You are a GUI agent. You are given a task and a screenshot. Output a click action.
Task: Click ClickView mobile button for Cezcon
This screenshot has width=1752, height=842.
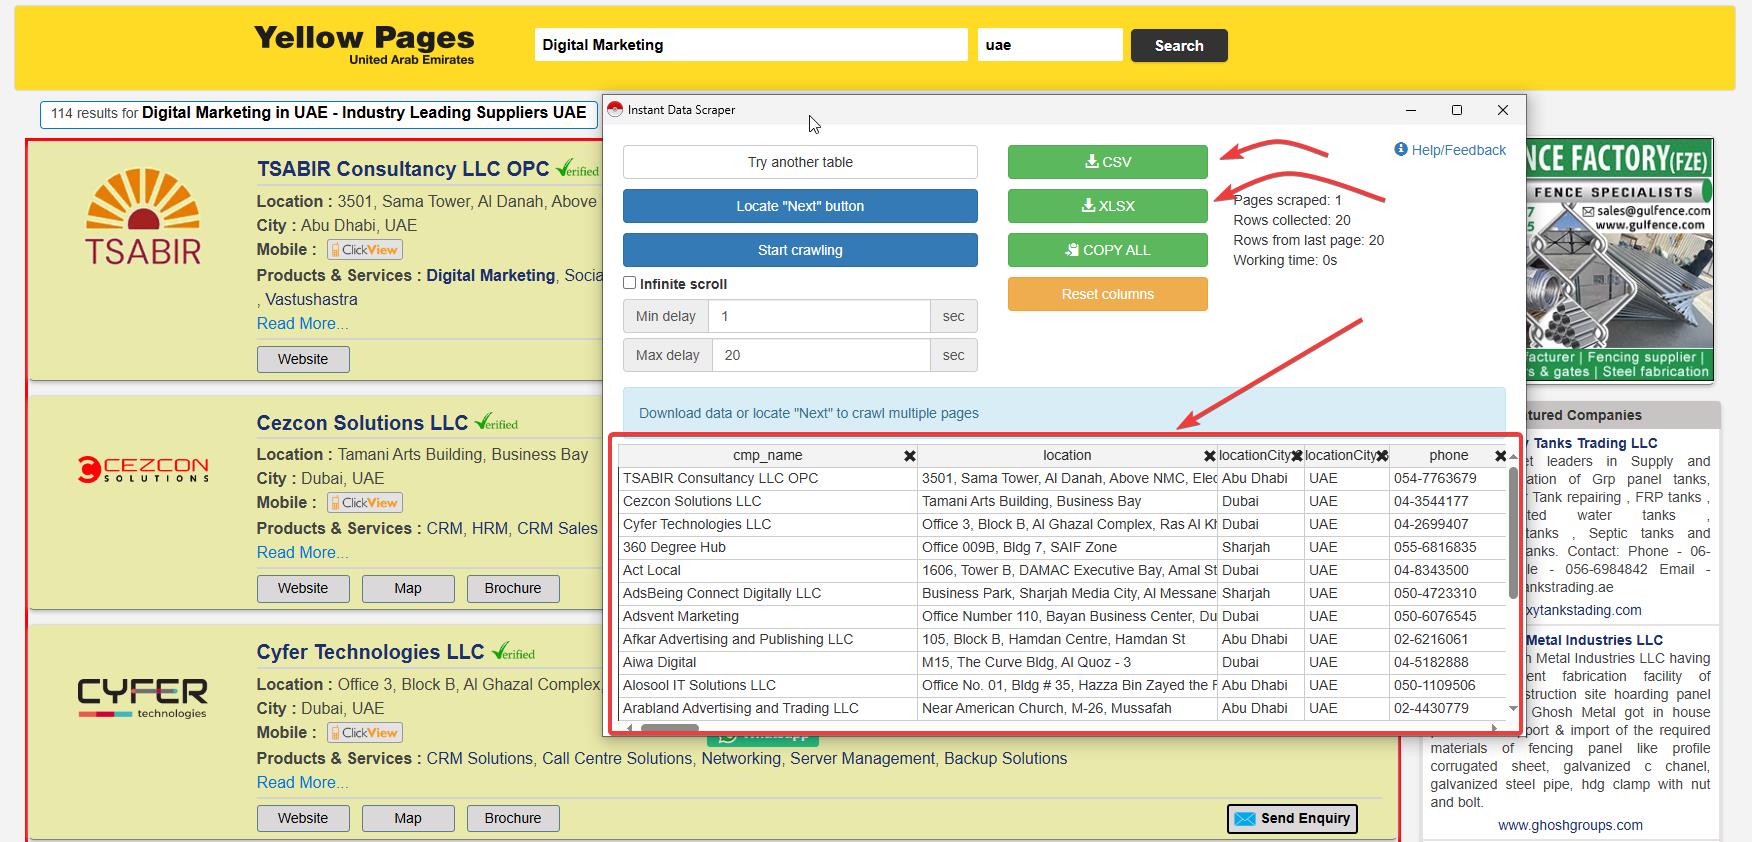[365, 503]
